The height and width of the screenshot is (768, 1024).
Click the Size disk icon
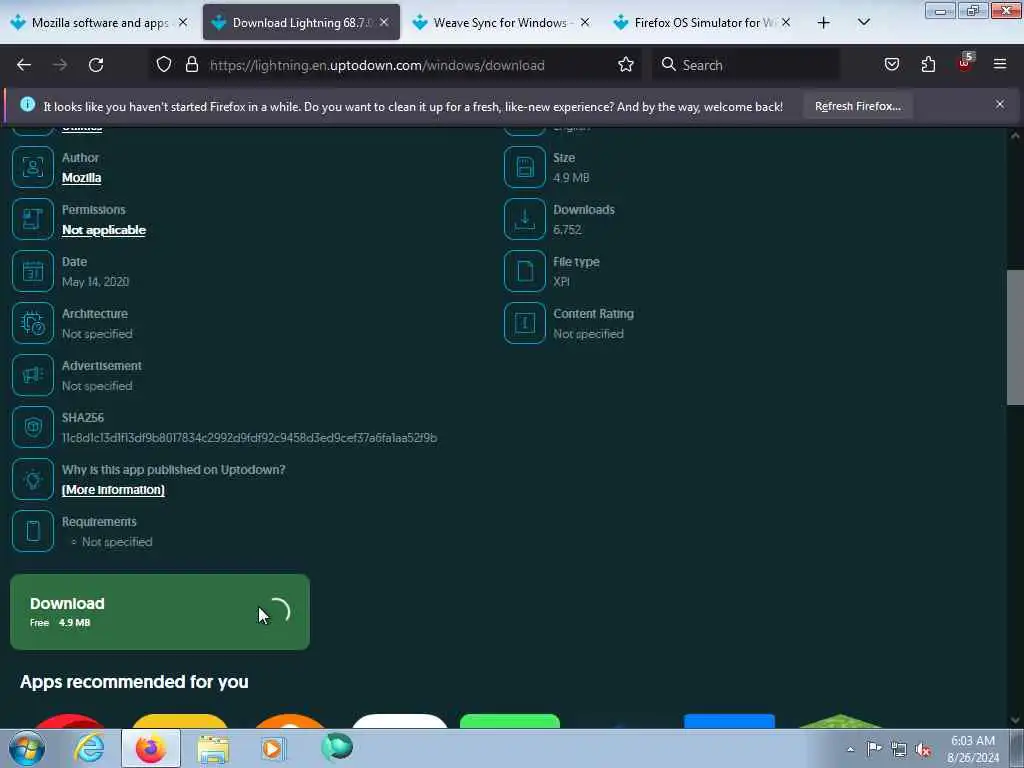click(524, 167)
